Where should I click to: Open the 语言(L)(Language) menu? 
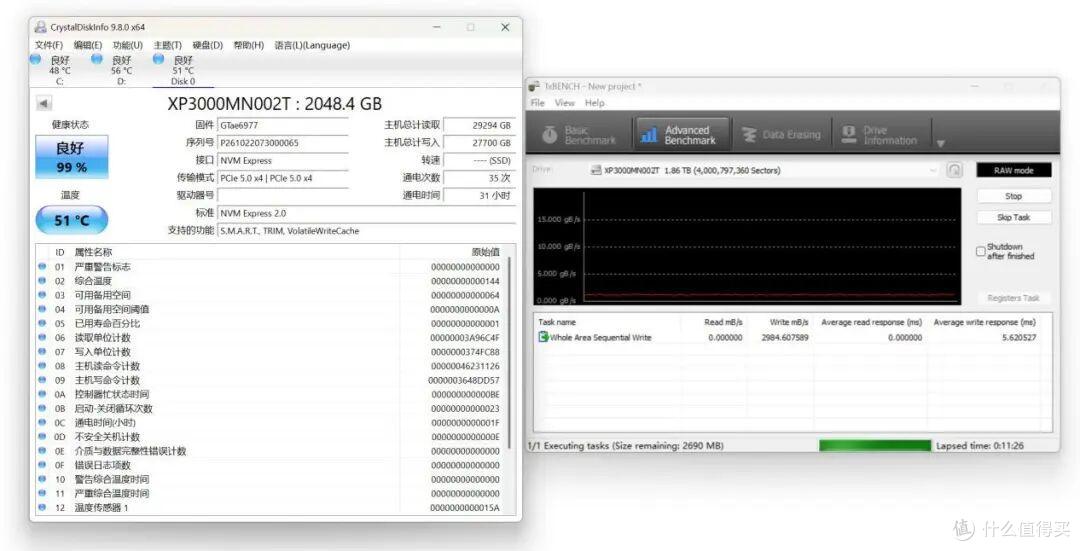[x=312, y=45]
